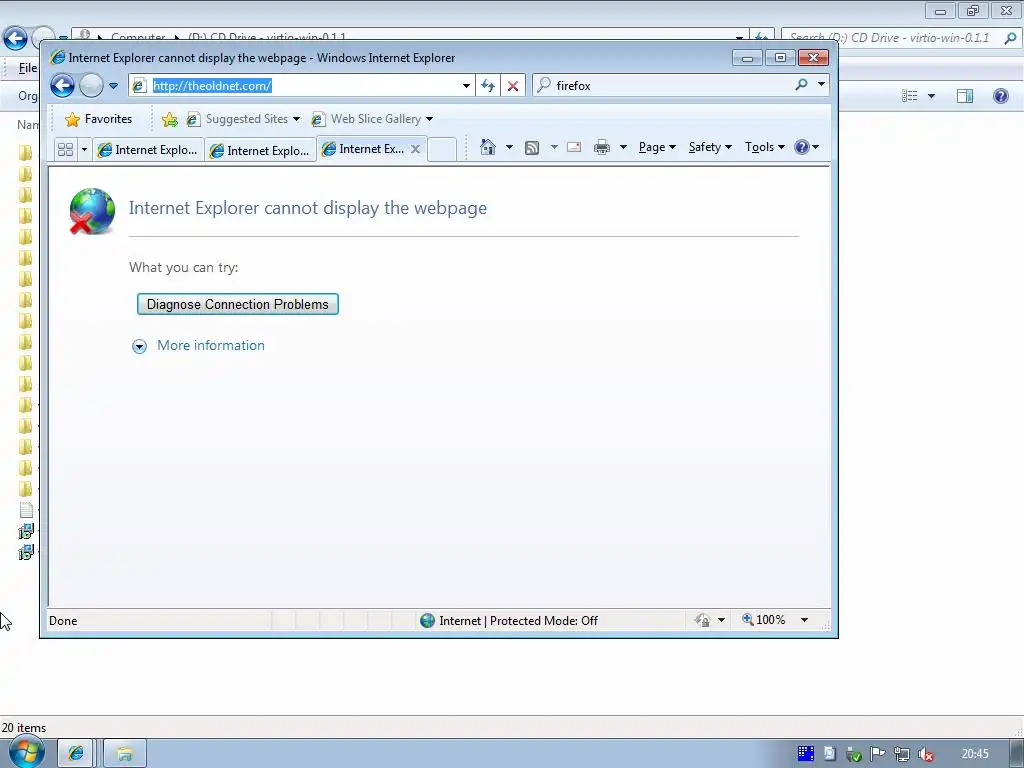
Task: Click the search magnifier button
Action: point(801,85)
